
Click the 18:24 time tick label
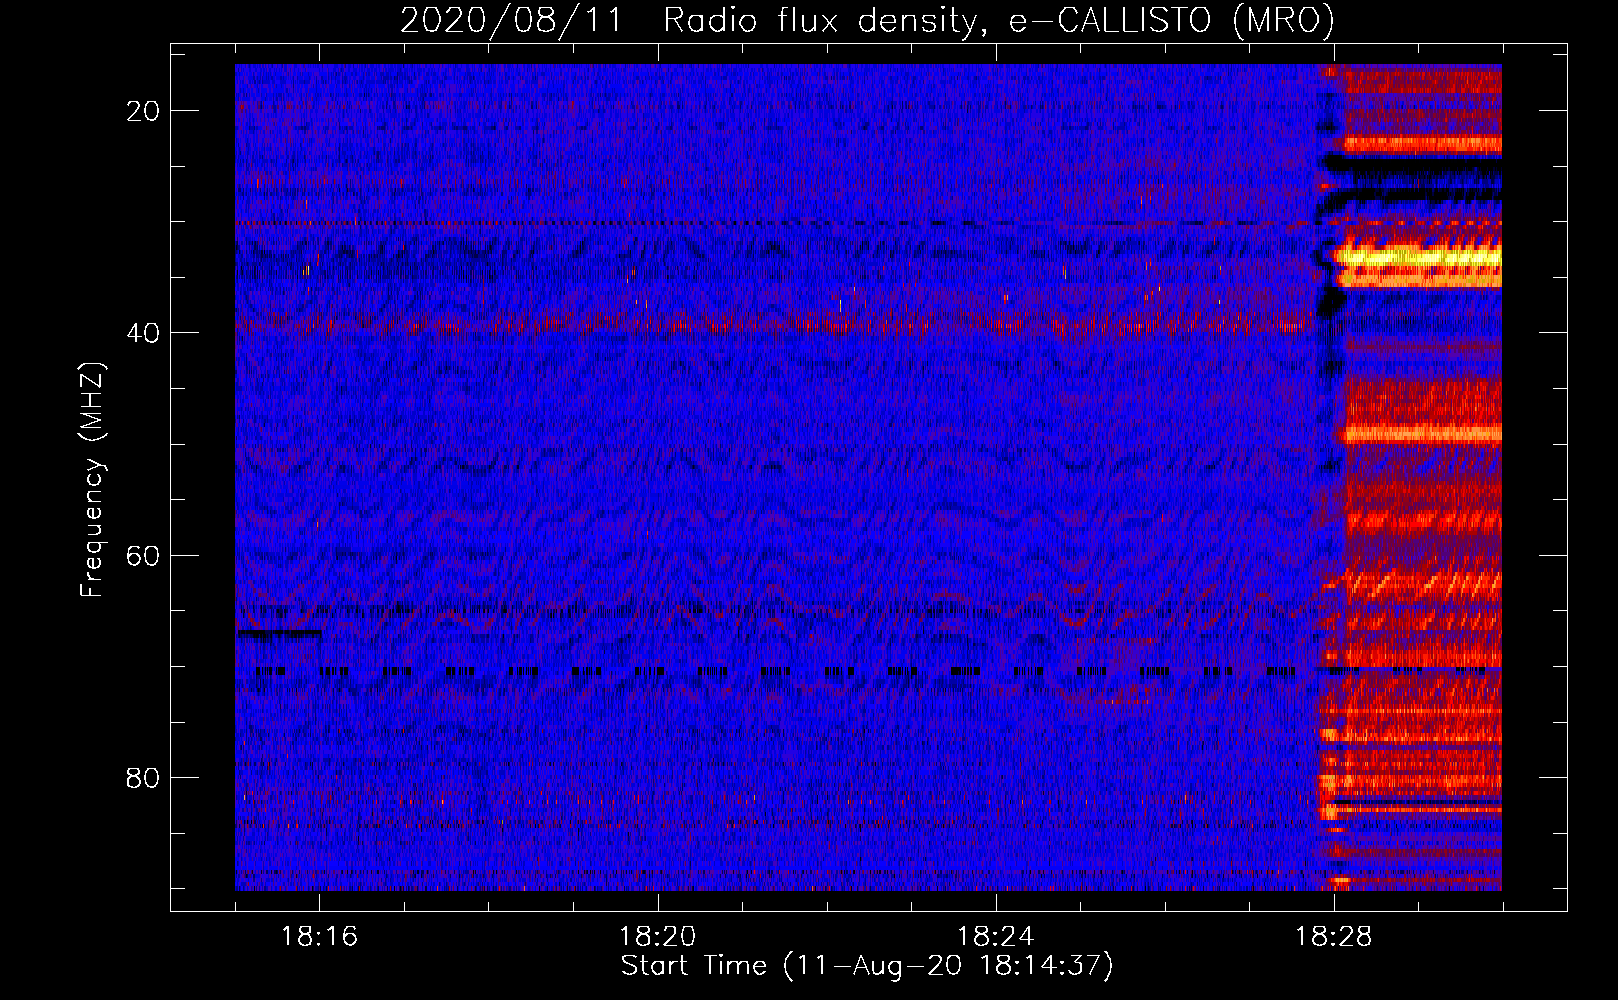coord(995,937)
